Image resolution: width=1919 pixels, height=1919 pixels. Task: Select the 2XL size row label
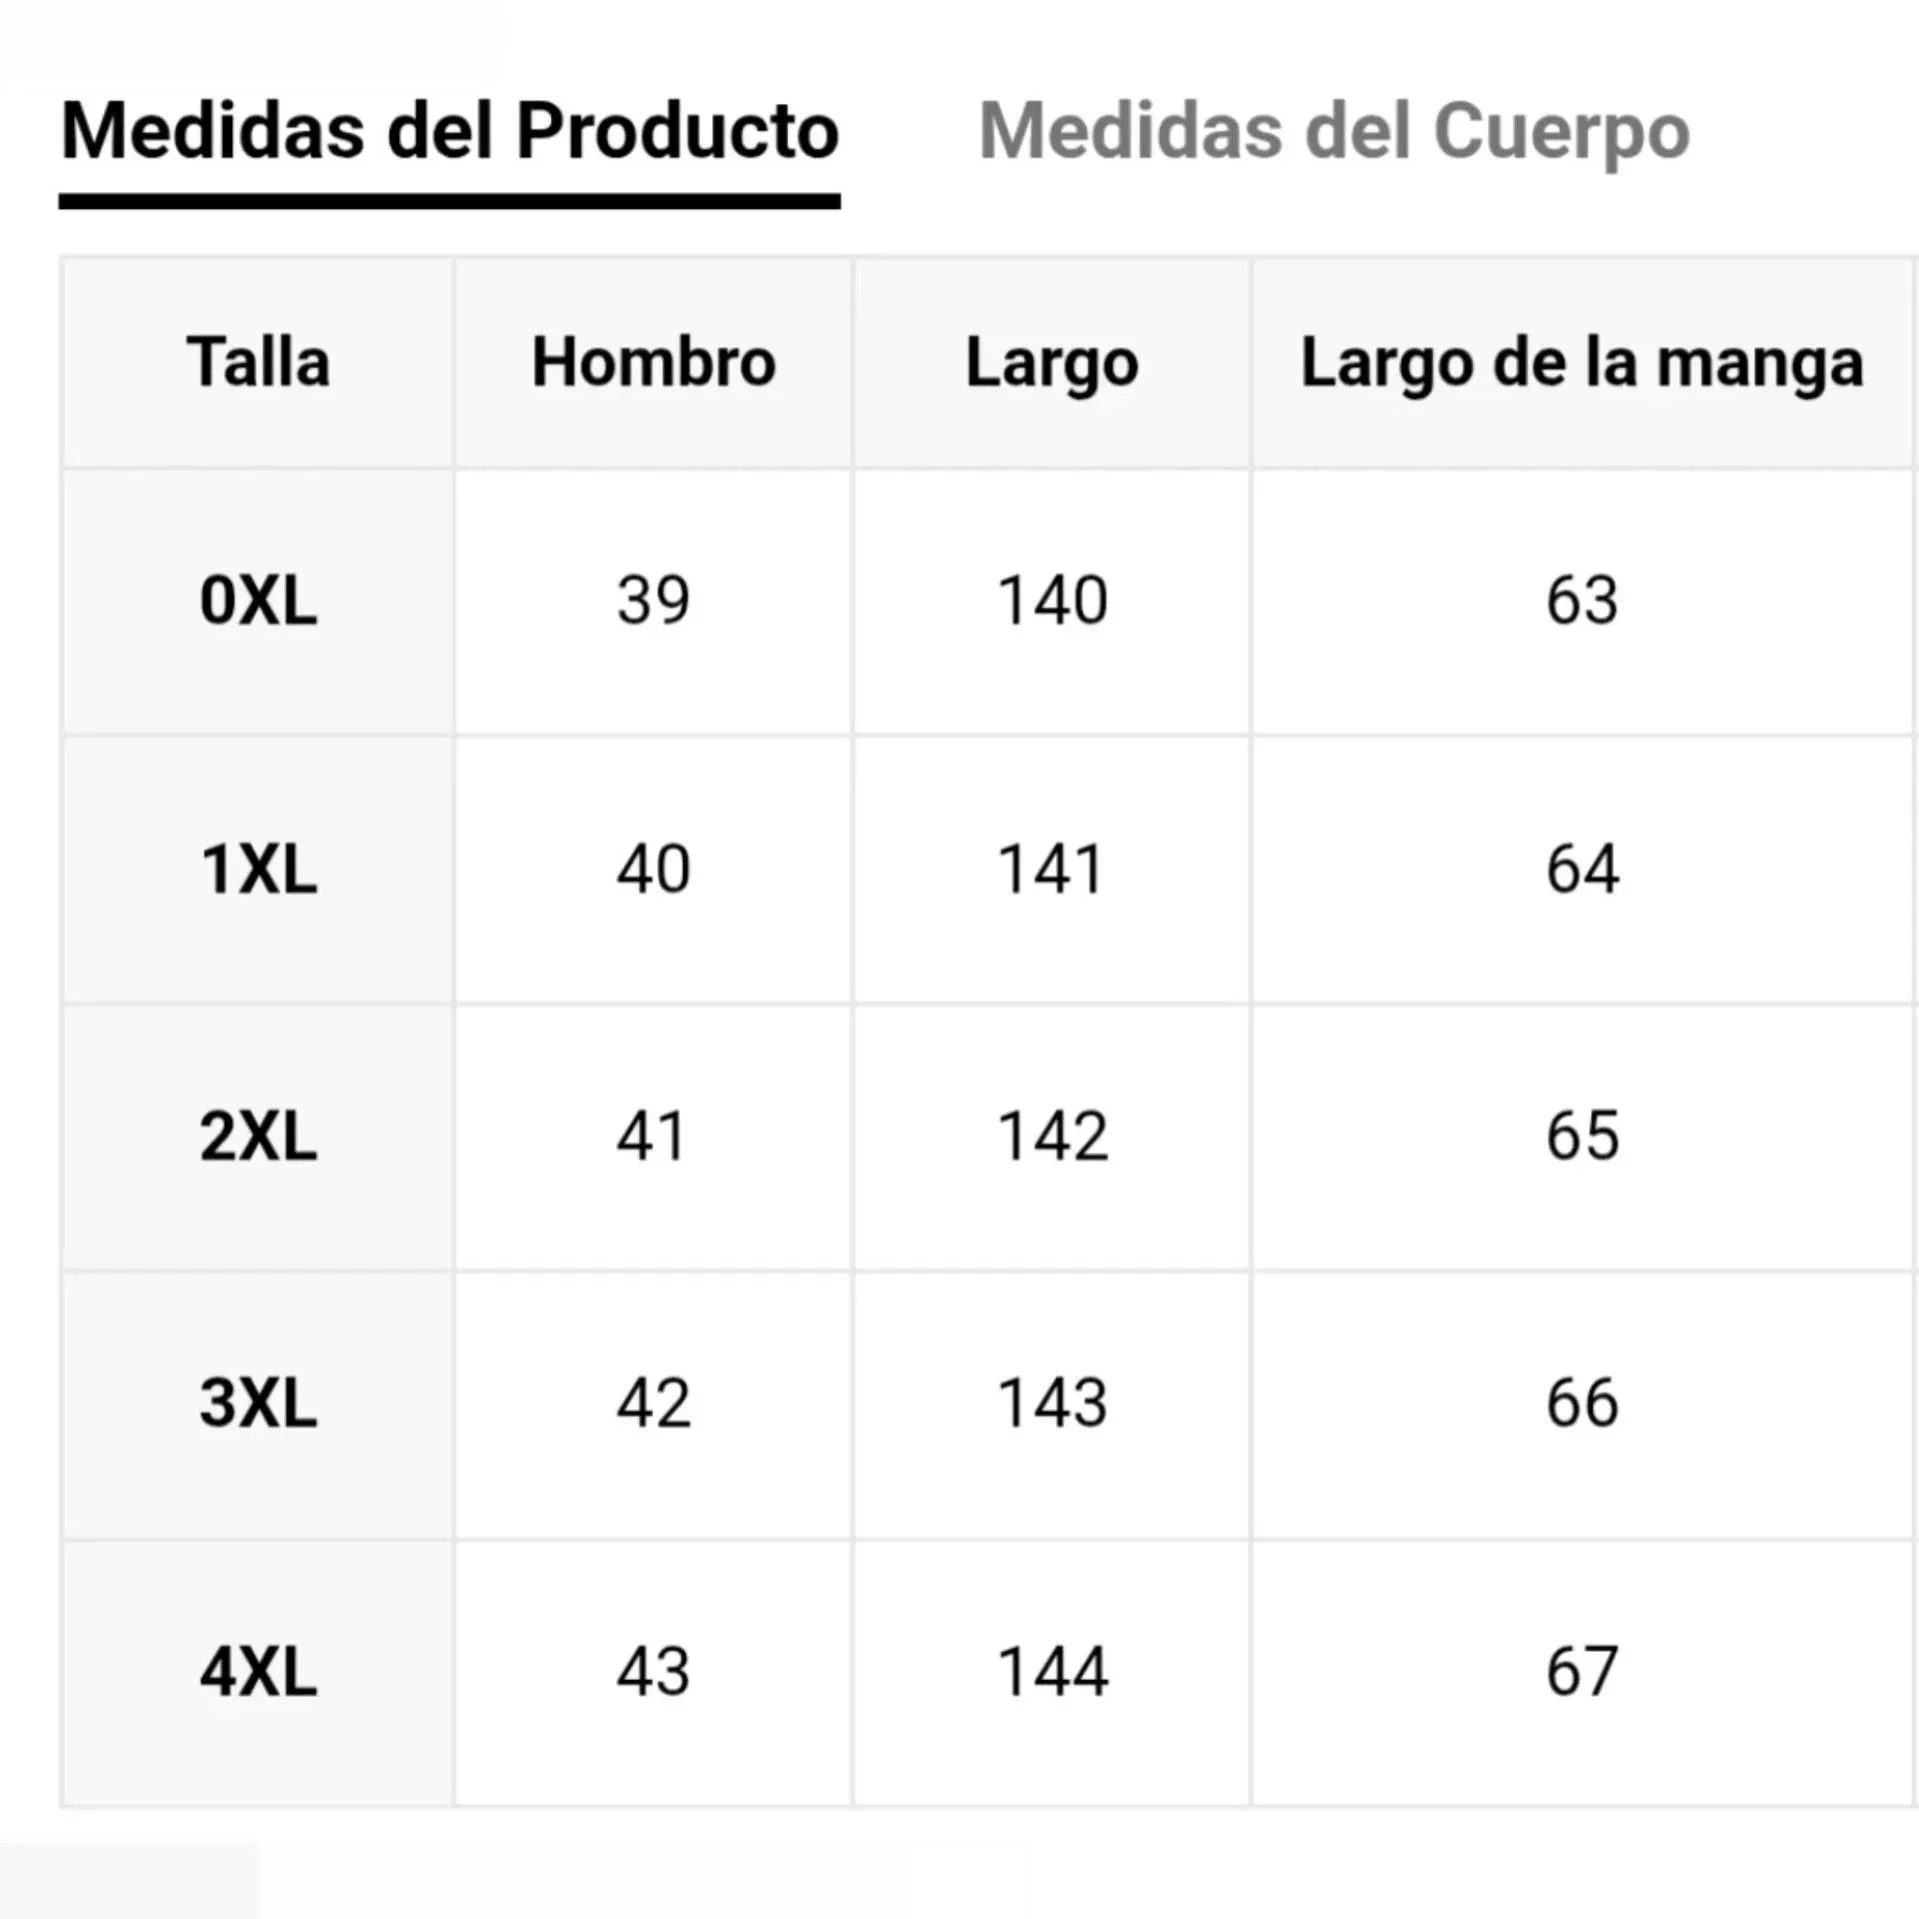(x=258, y=1136)
